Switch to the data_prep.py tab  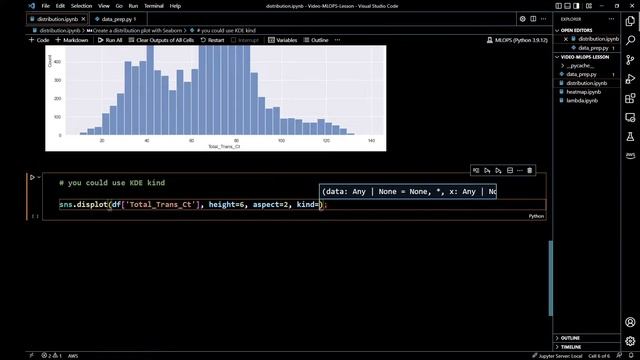tap(118, 19)
